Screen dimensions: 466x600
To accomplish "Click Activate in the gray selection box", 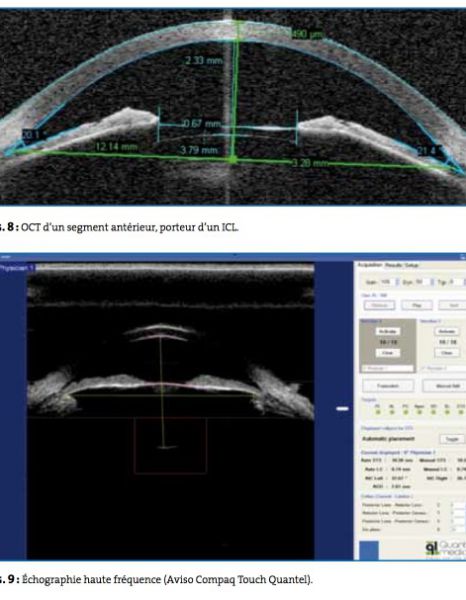I will pos(388,331).
